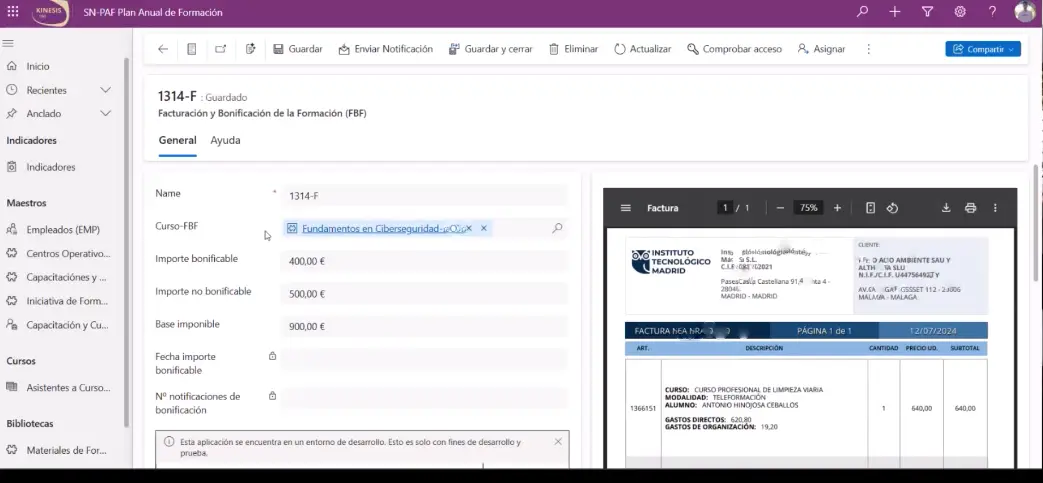
Task: Download the Factura PDF
Action: (x=946, y=208)
